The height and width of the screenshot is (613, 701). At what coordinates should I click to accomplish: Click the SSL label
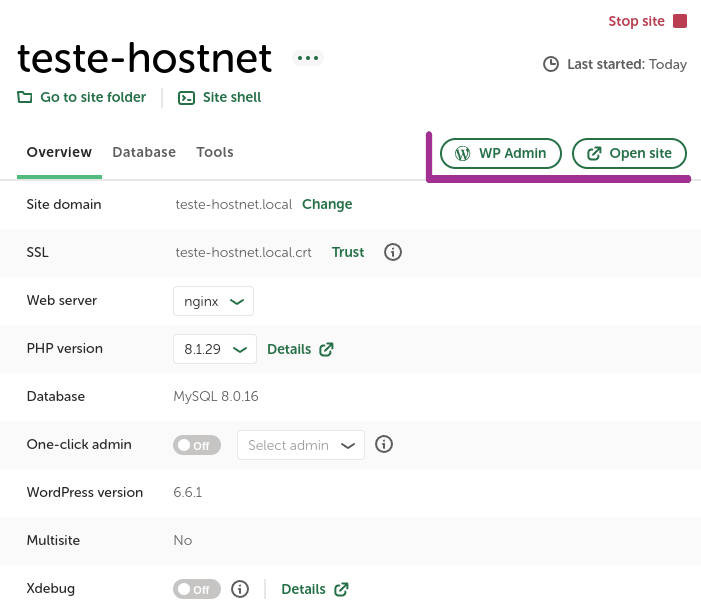38,252
